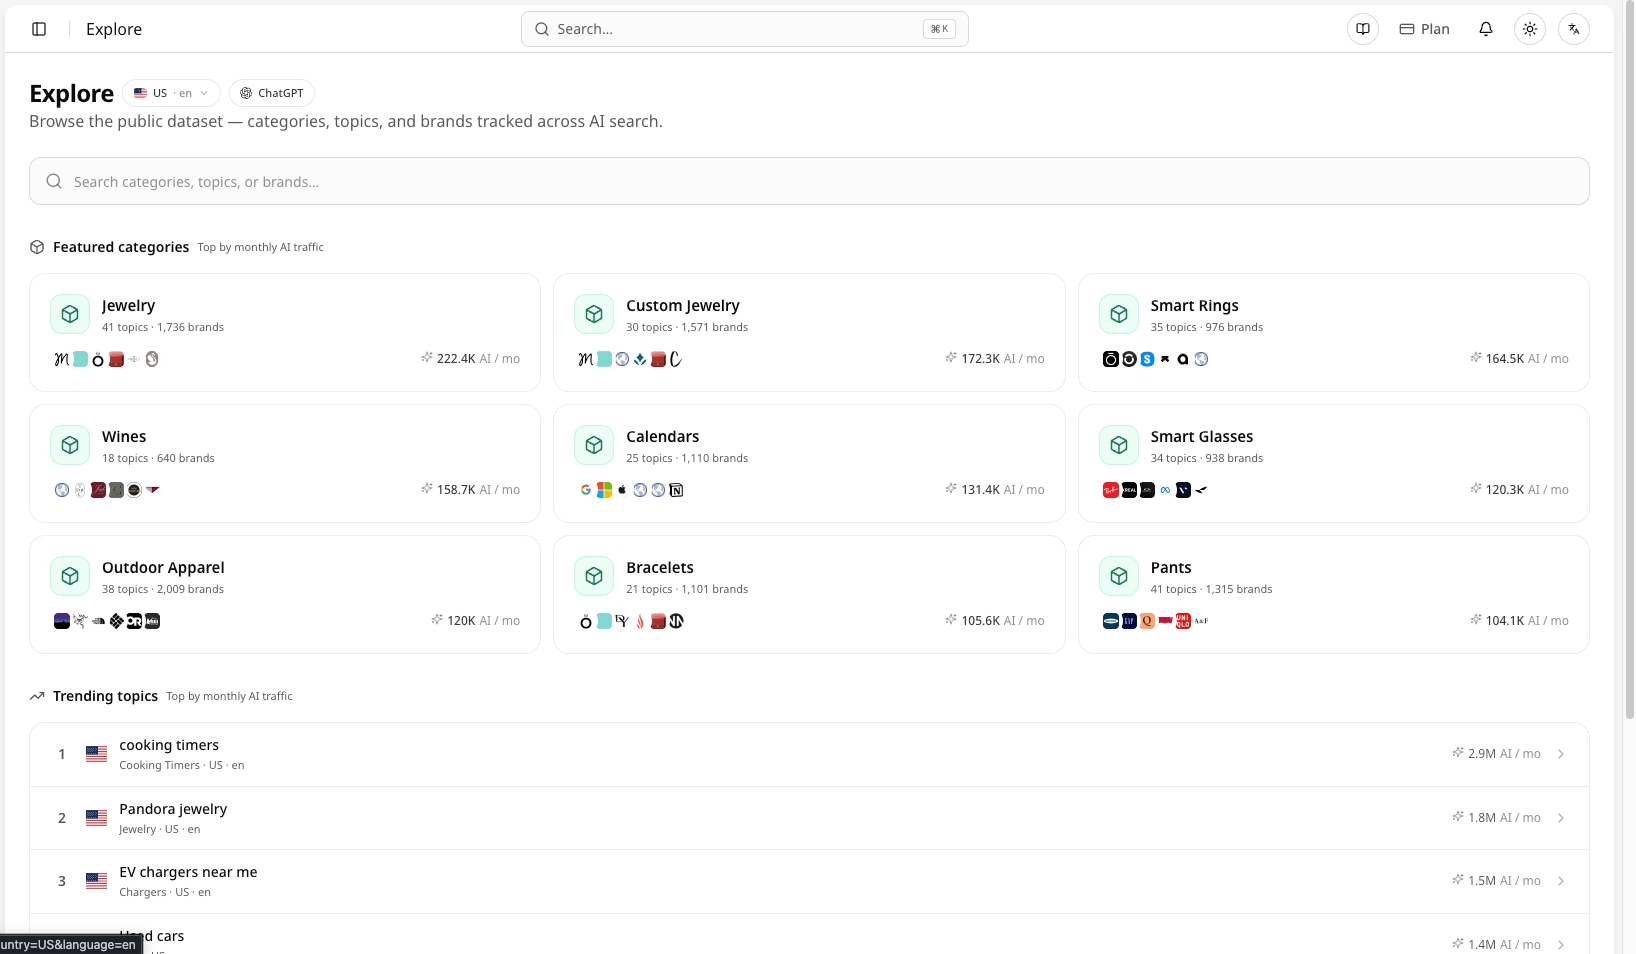Expand Pandora jewelry row chevron
The image size is (1636, 954).
point(1561,818)
